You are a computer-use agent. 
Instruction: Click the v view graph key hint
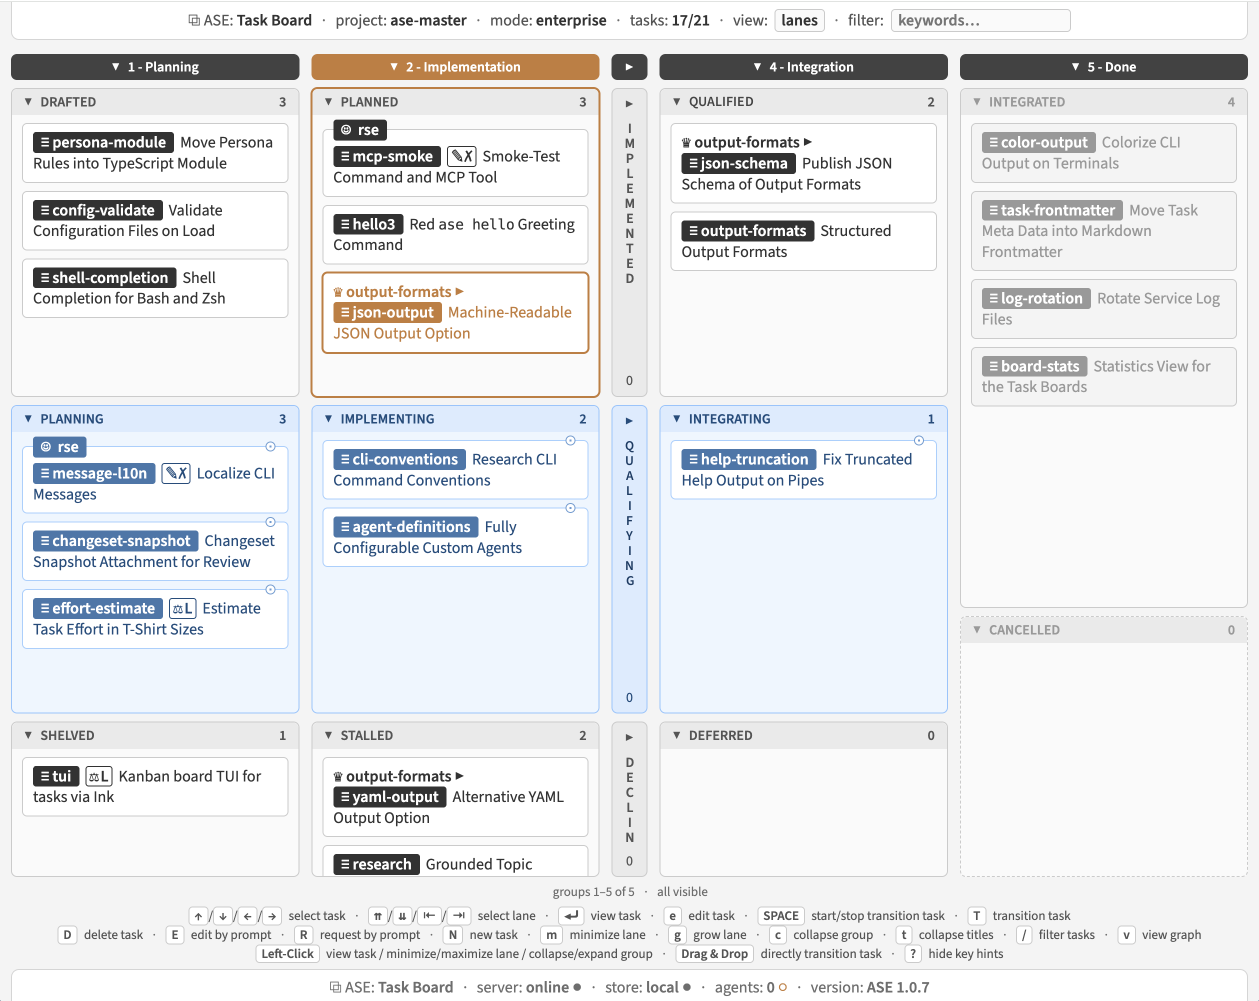point(1127,935)
